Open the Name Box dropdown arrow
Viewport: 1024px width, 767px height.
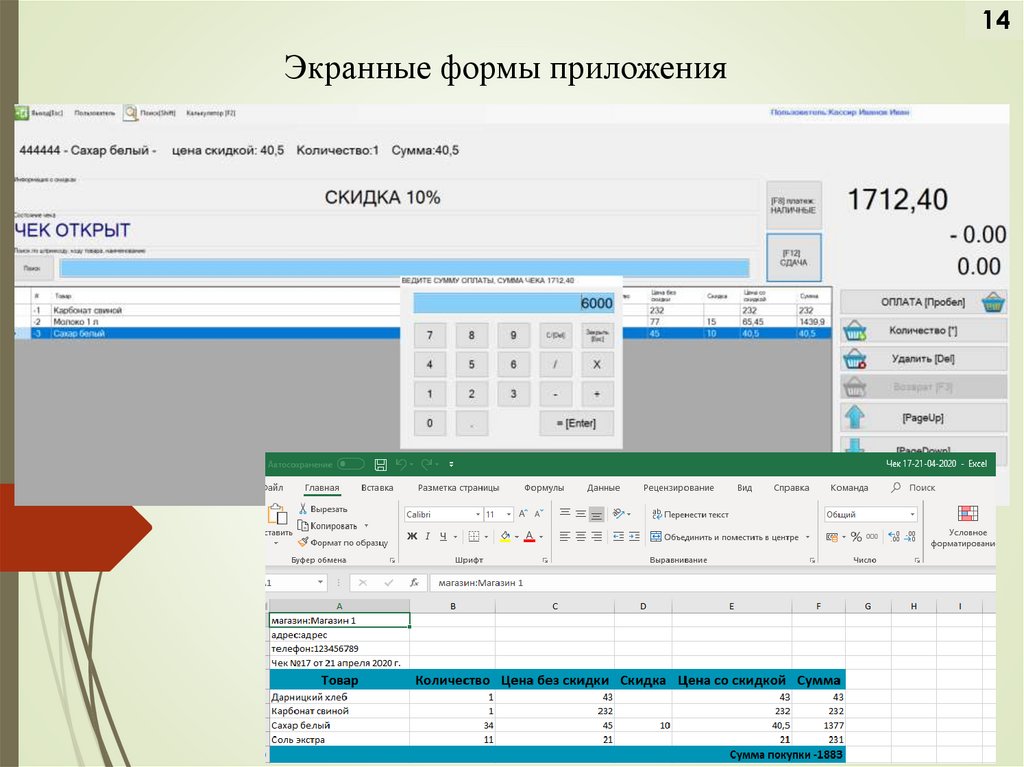[x=320, y=582]
